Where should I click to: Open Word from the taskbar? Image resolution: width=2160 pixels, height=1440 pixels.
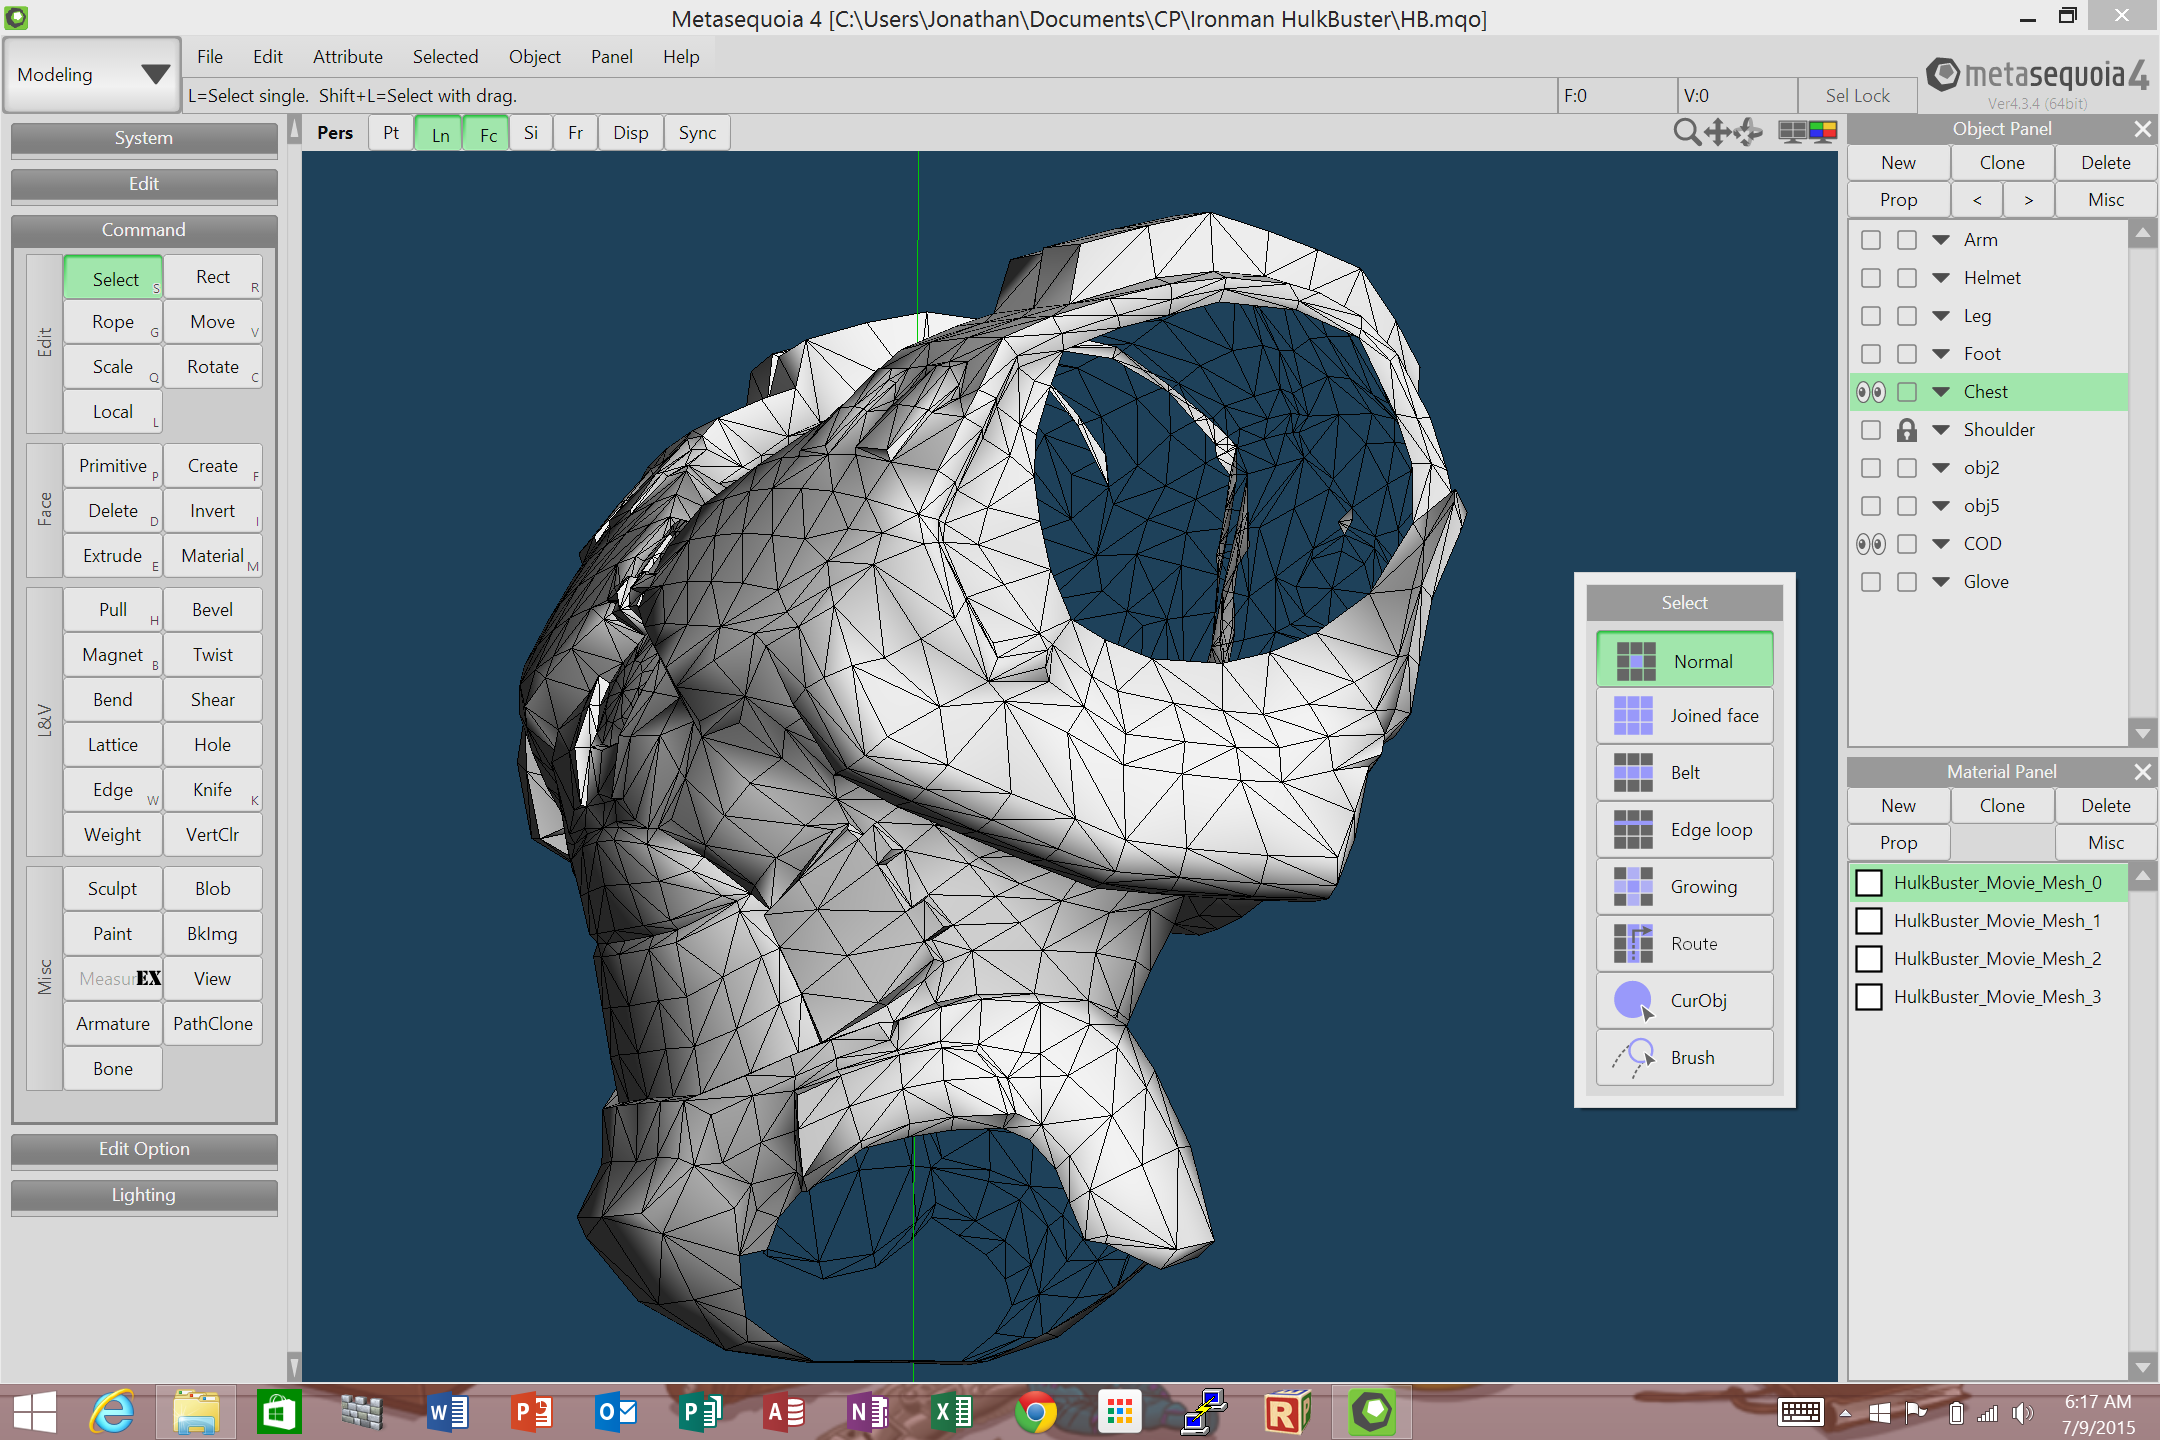click(x=447, y=1412)
